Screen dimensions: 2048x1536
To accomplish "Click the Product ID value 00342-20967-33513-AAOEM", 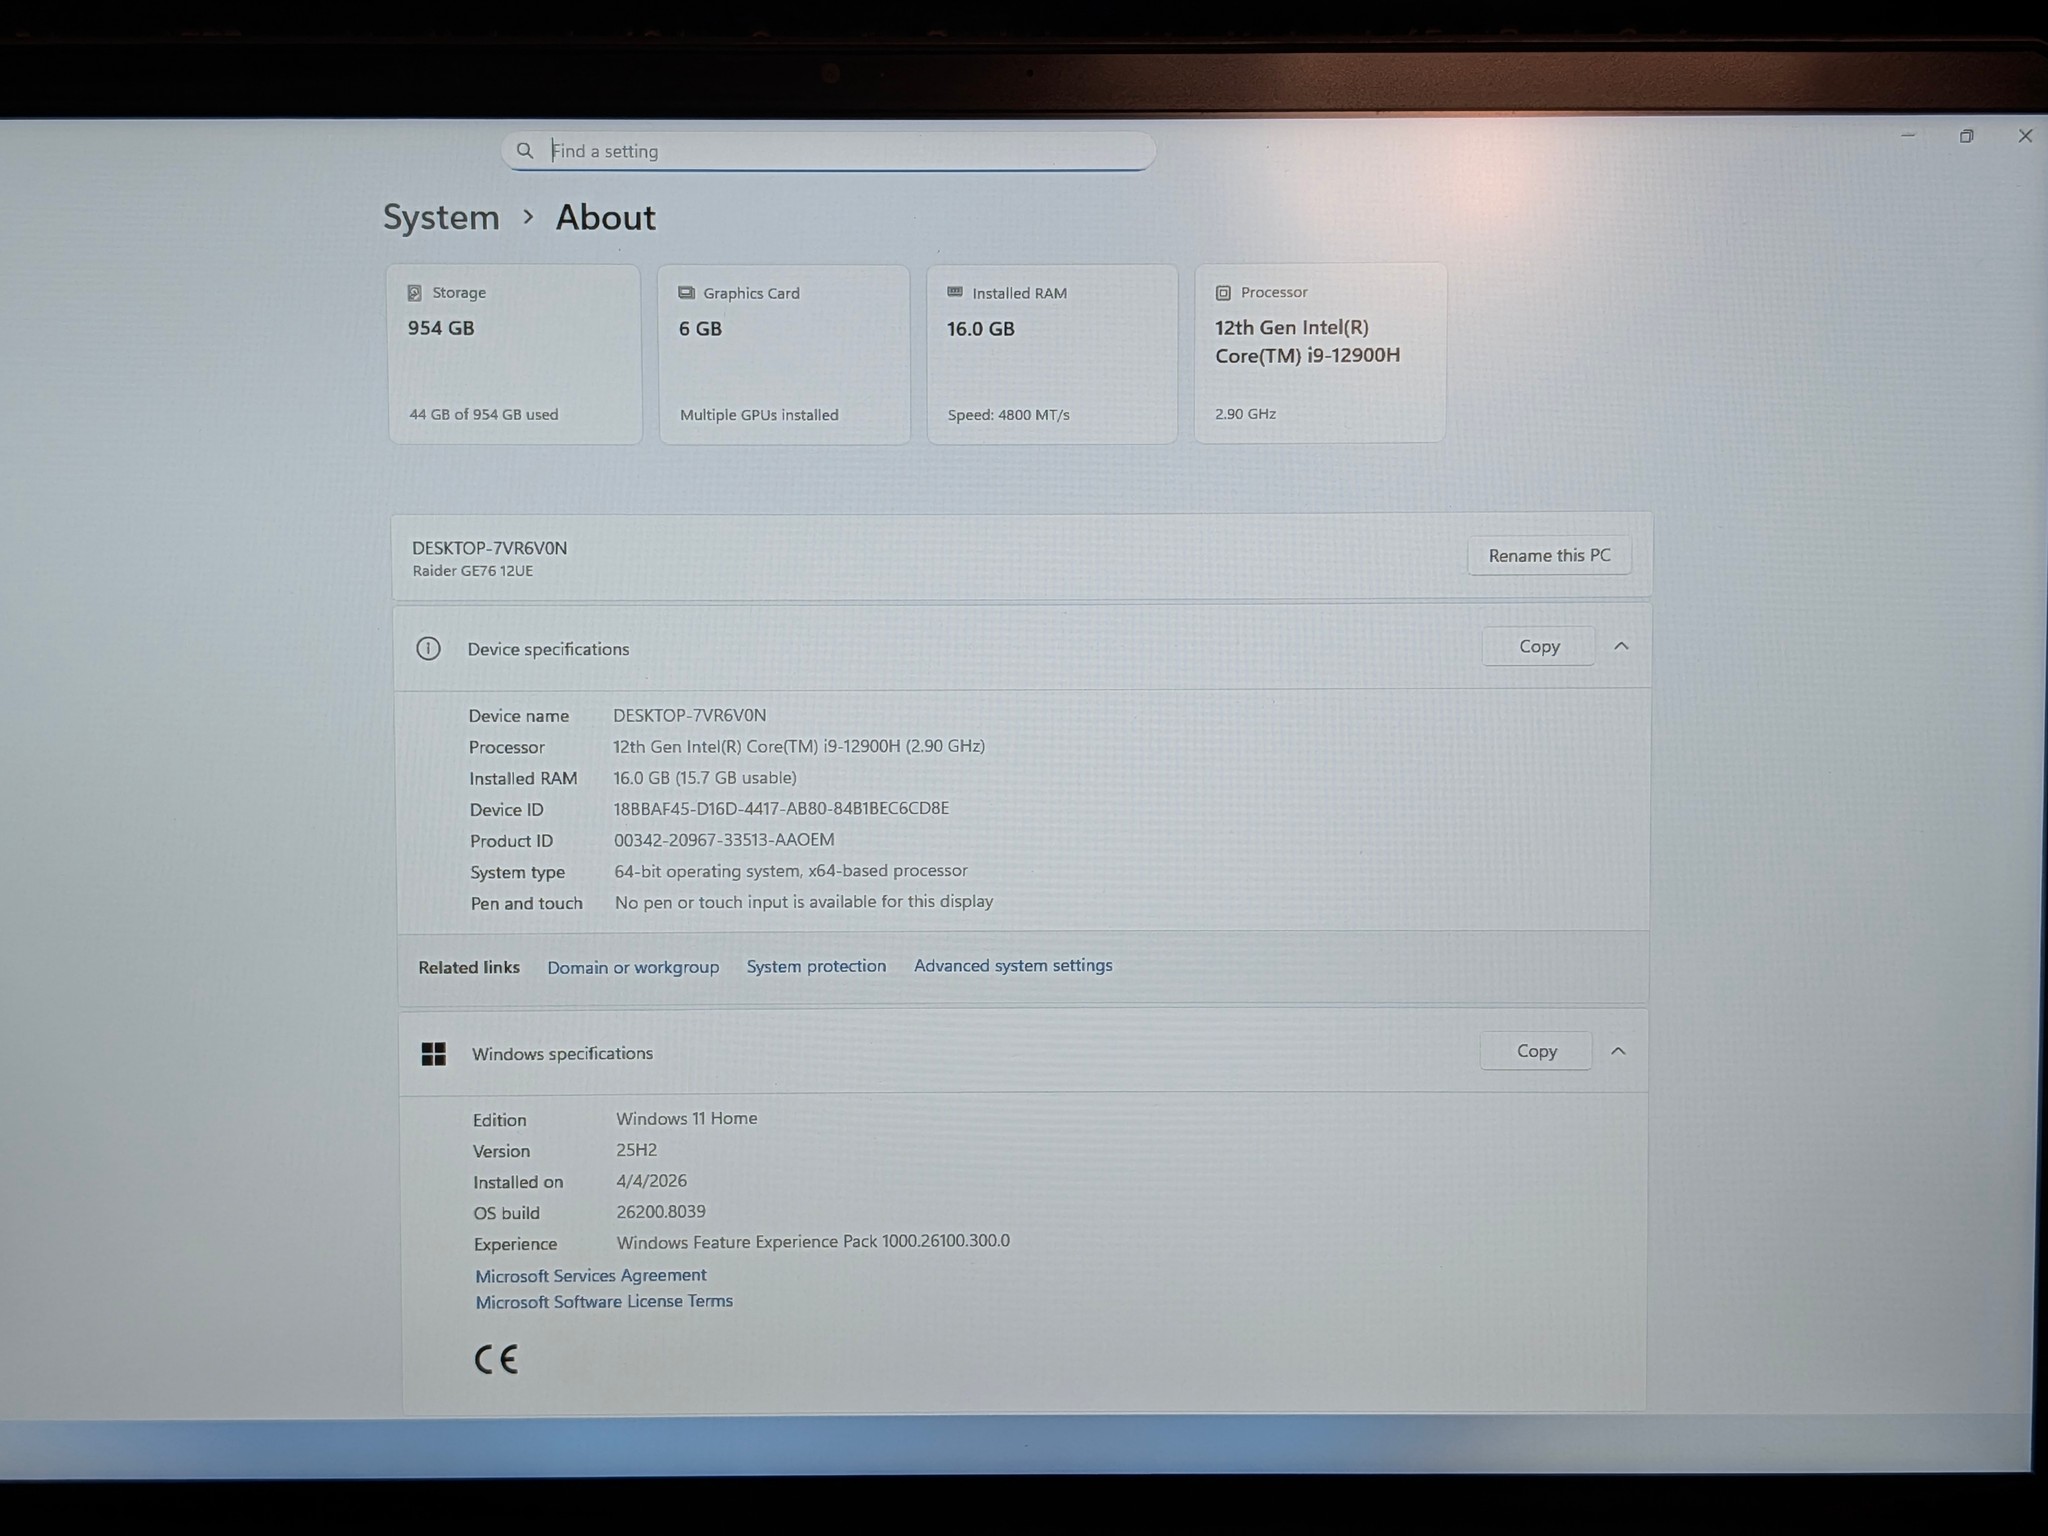I will coord(724,840).
